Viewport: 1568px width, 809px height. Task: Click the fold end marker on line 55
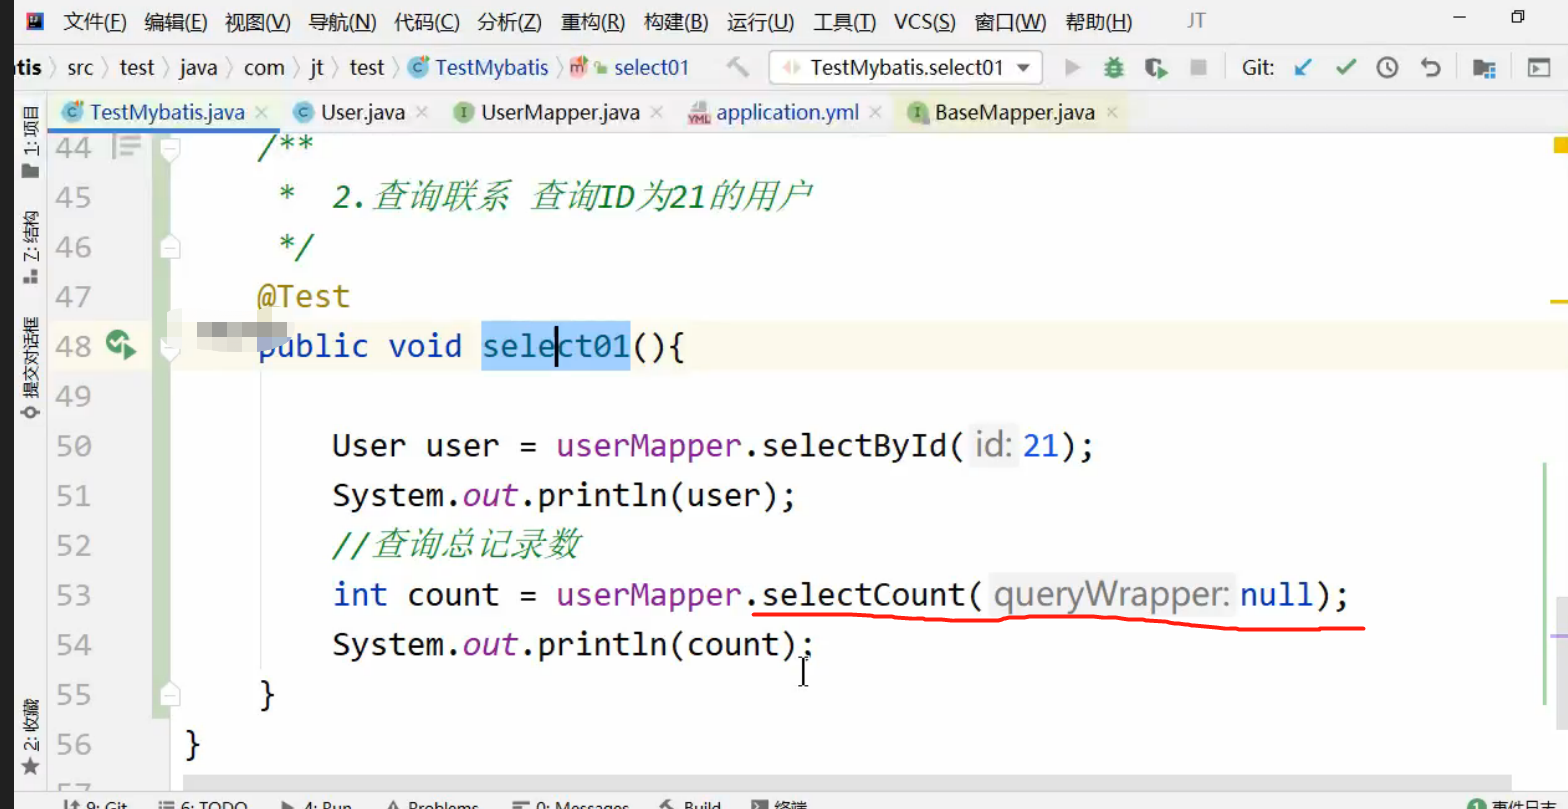point(170,695)
